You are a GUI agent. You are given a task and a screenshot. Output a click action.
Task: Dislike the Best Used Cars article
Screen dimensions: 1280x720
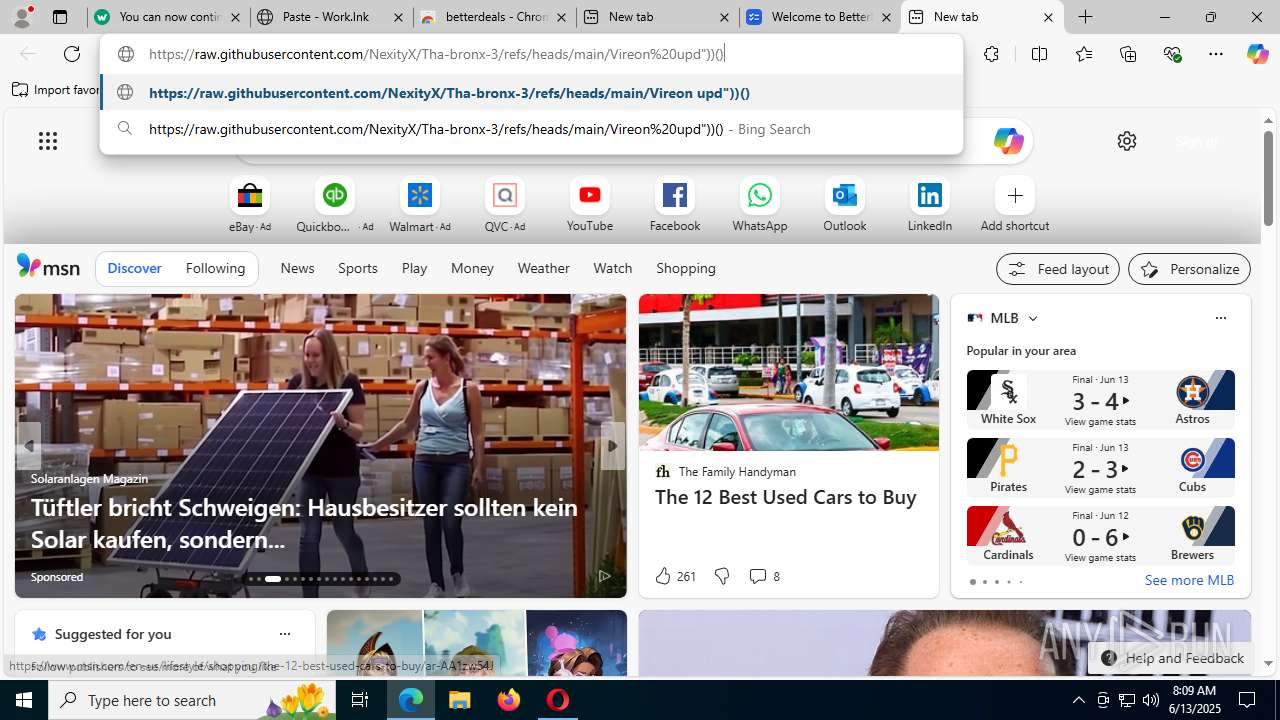(x=721, y=576)
